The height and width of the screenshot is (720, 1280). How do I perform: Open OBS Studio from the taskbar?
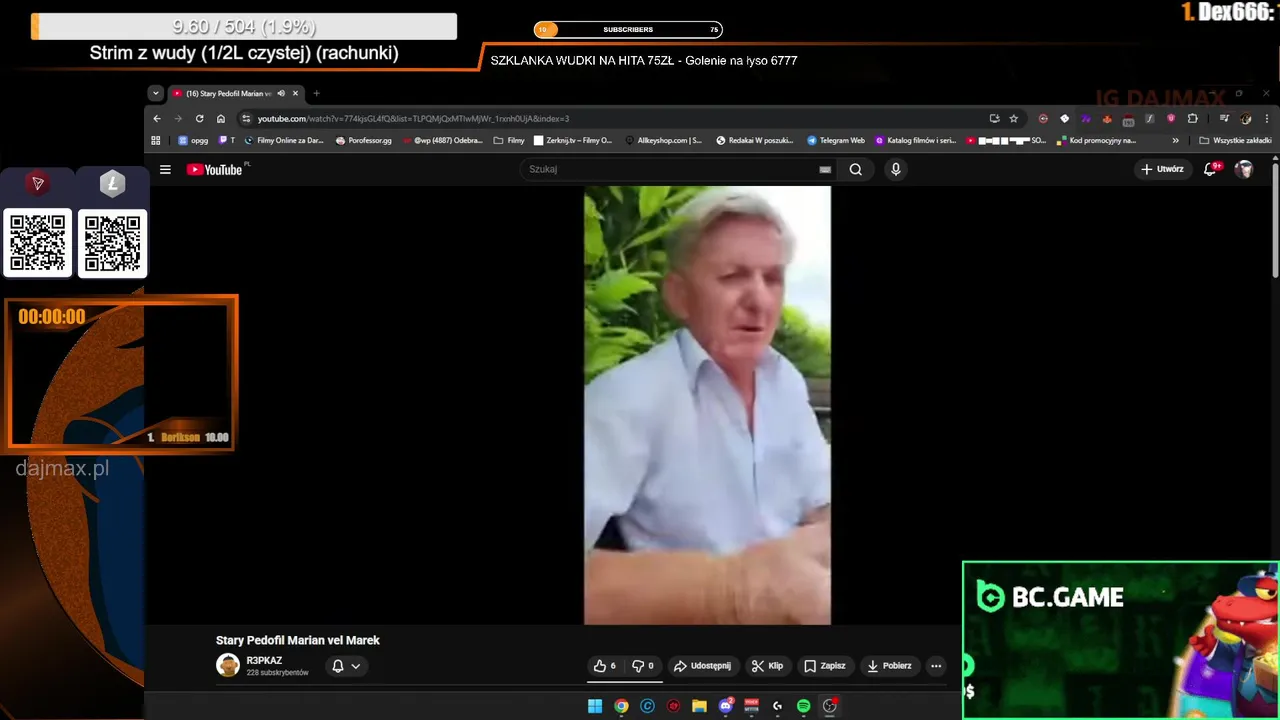click(x=829, y=706)
